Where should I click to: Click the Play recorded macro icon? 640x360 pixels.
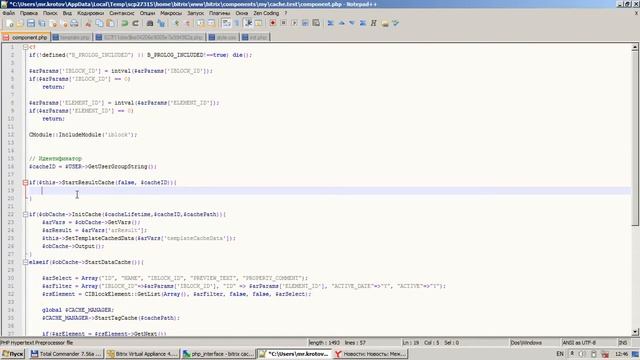[294, 23]
